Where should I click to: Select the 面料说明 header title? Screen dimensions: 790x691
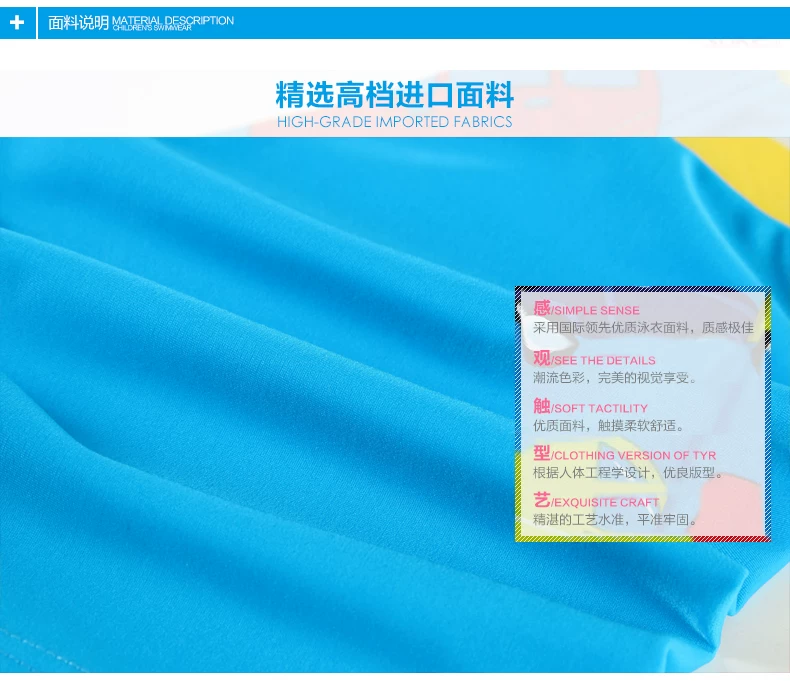click(78, 23)
